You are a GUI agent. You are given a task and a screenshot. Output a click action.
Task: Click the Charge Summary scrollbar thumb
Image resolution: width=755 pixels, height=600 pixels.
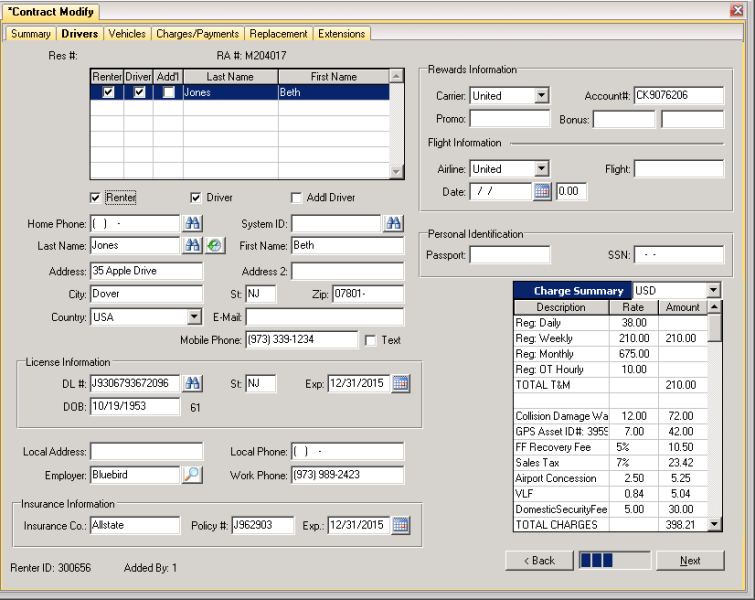click(x=715, y=327)
